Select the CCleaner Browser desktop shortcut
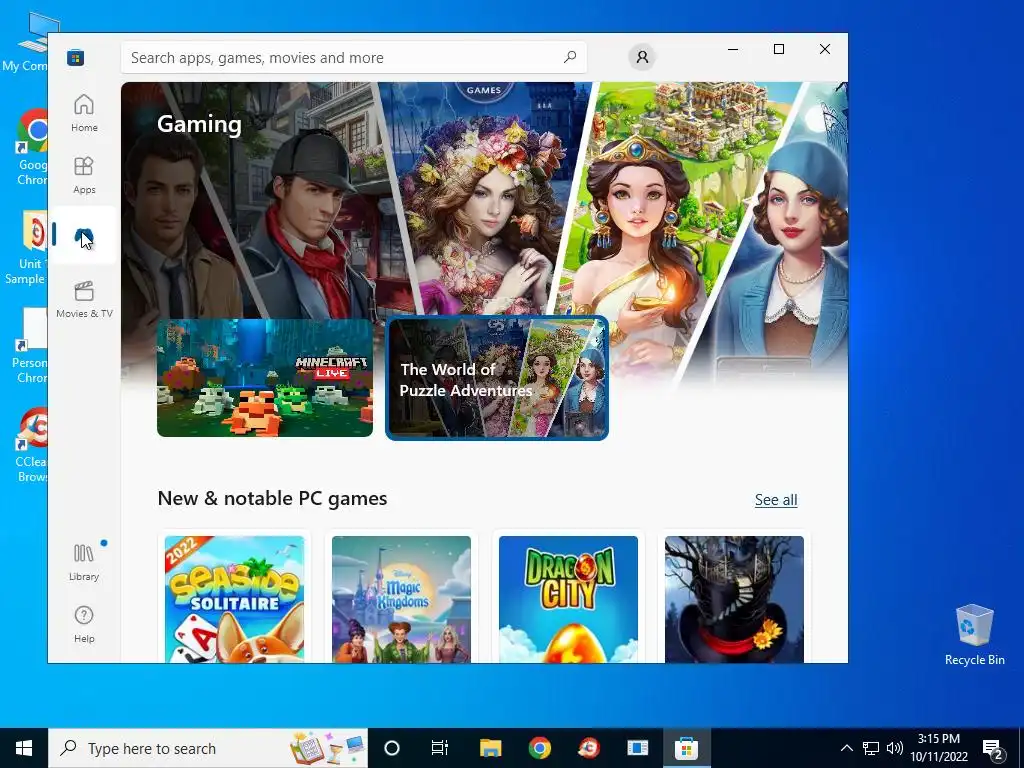Viewport: 1024px width, 768px height. coord(32,445)
